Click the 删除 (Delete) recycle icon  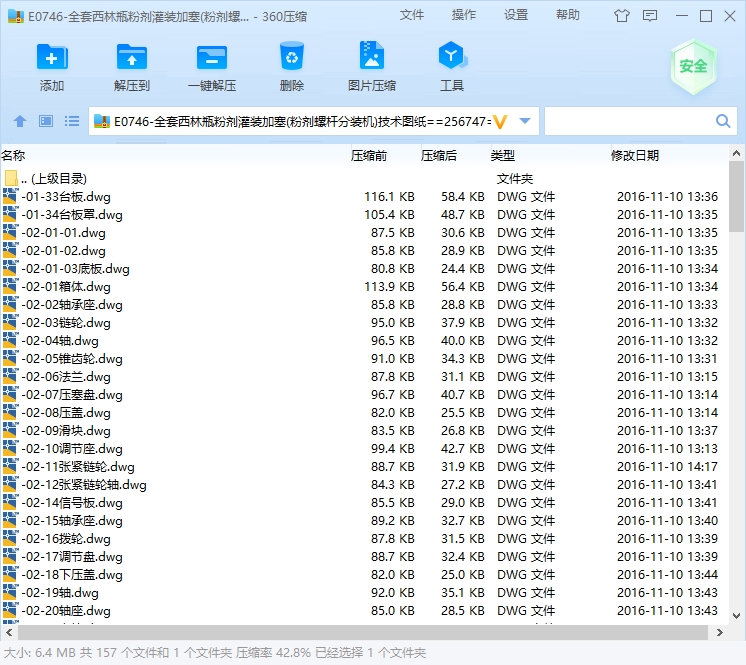[292, 58]
